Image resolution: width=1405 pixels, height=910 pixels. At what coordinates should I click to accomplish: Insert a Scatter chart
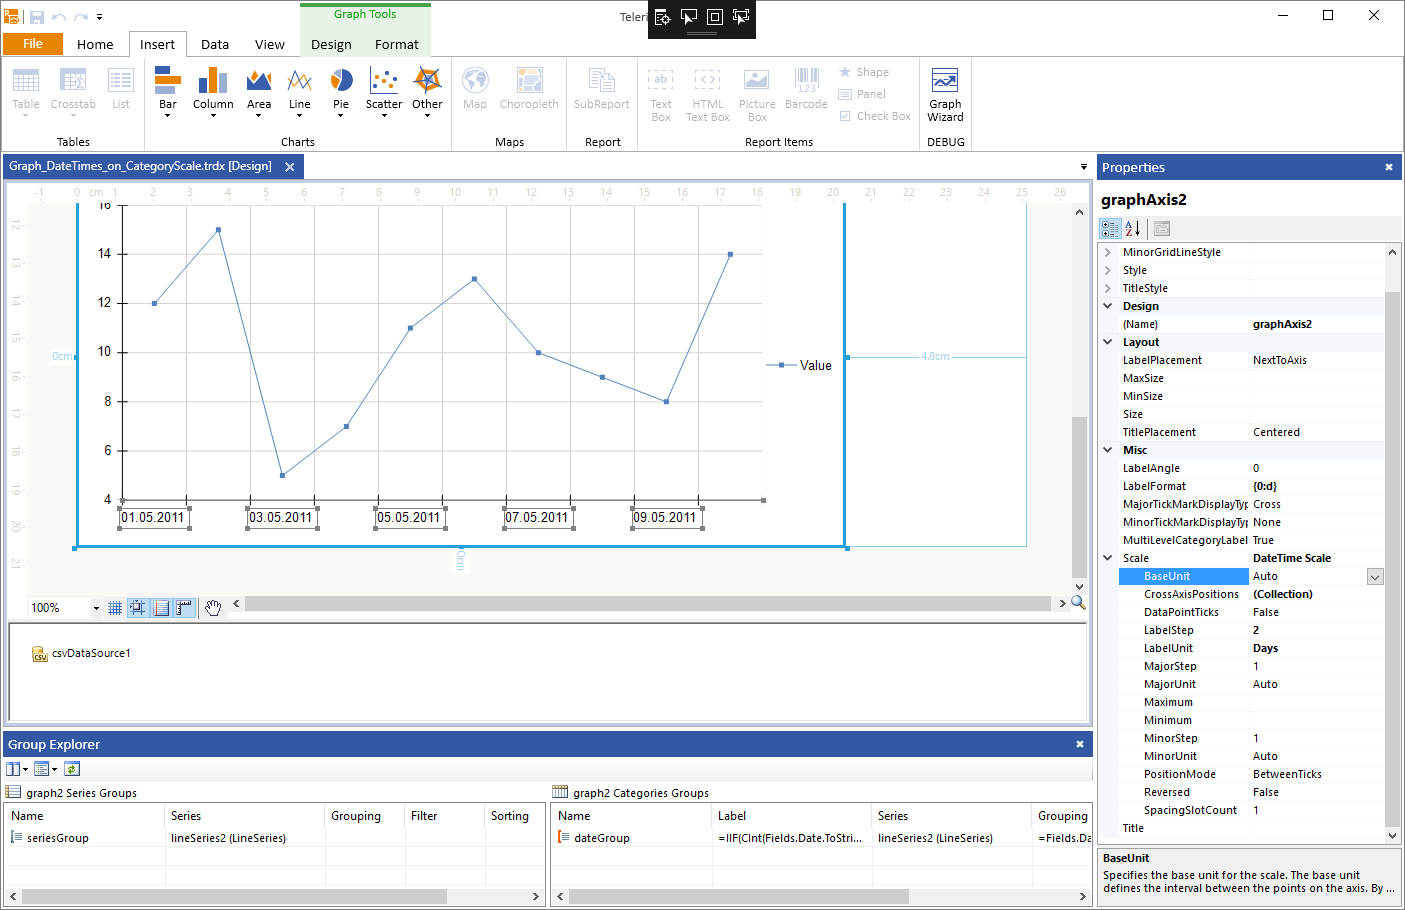[x=384, y=93]
